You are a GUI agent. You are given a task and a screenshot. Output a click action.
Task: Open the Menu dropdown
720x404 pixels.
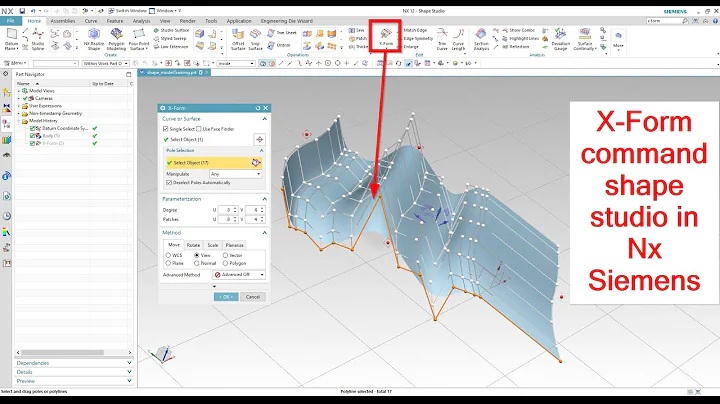15,63
